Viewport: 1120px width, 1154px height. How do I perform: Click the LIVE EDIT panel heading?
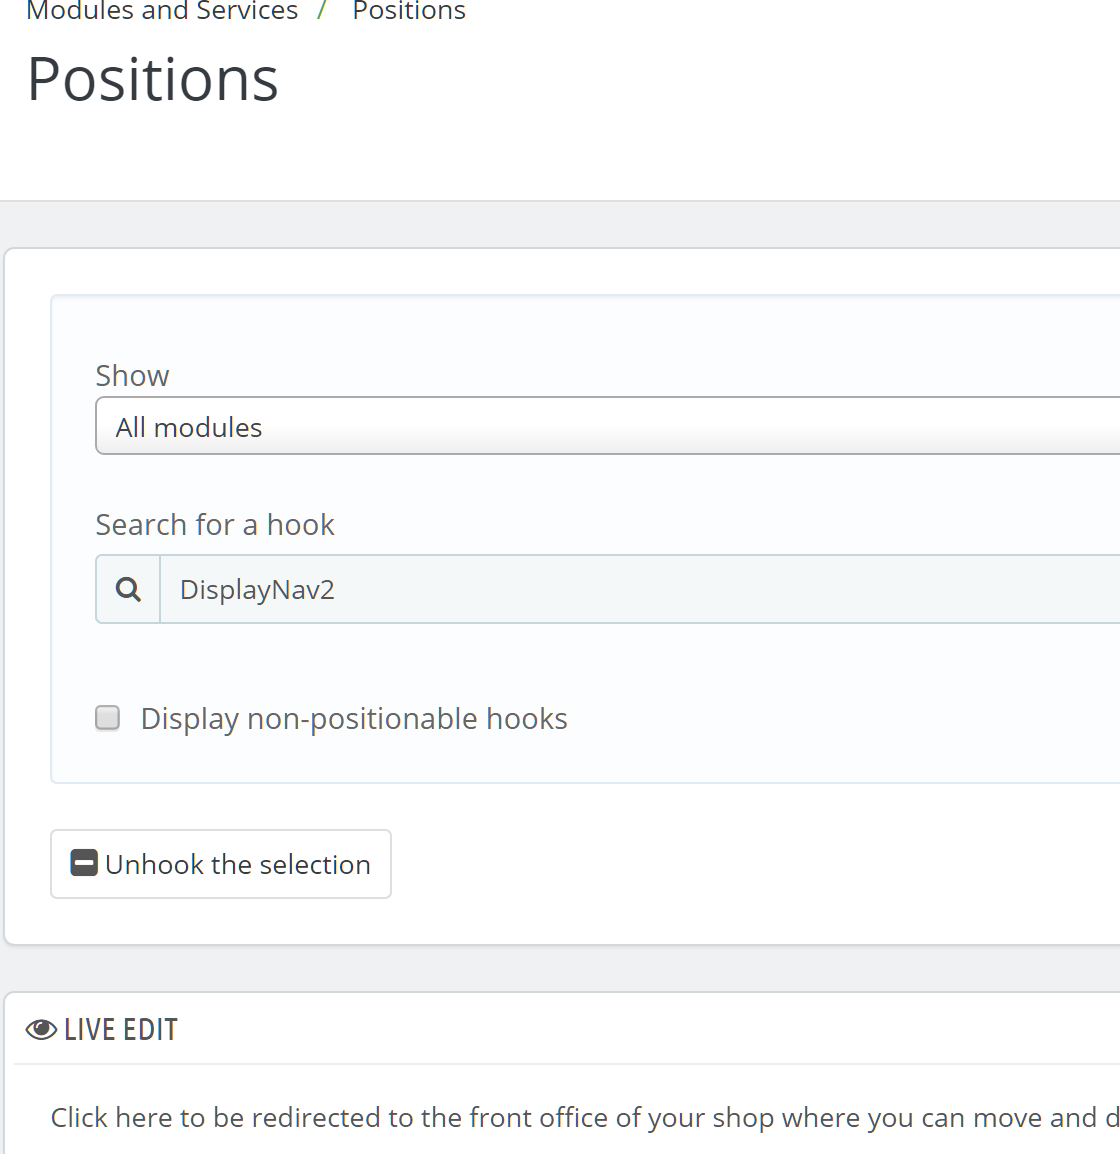tap(121, 1030)
